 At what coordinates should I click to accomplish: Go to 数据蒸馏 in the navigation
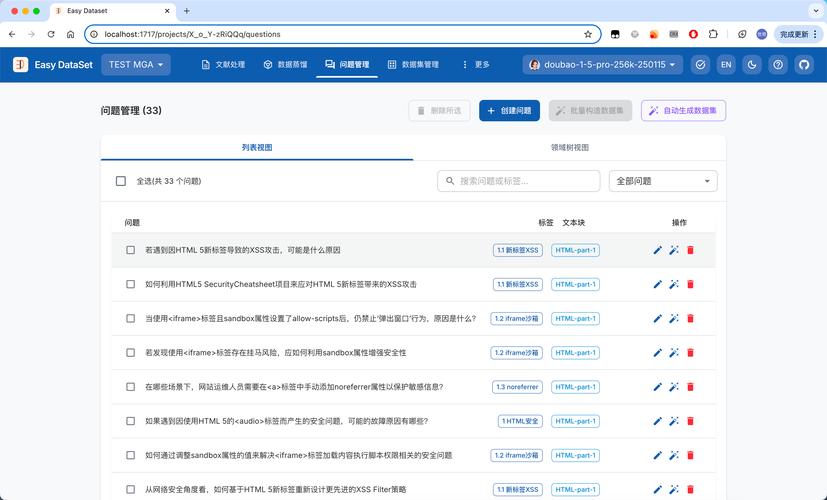click(x=285, y=65)
